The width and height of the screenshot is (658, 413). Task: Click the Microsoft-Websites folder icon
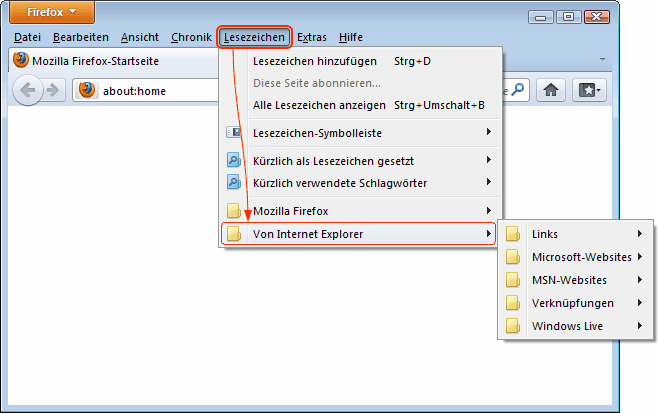coord(512,257)
